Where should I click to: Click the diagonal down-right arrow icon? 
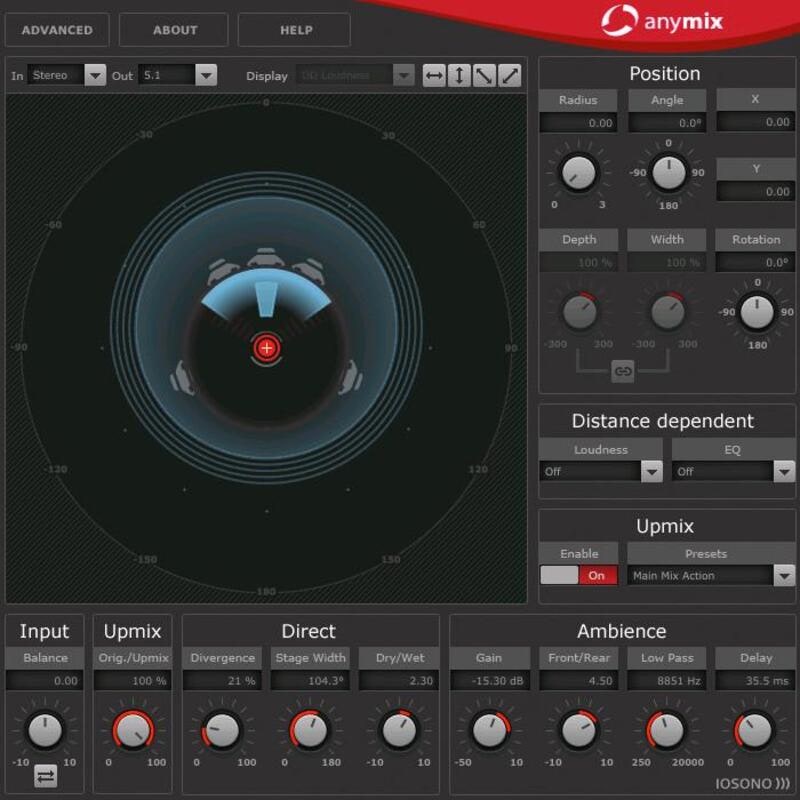484,75
